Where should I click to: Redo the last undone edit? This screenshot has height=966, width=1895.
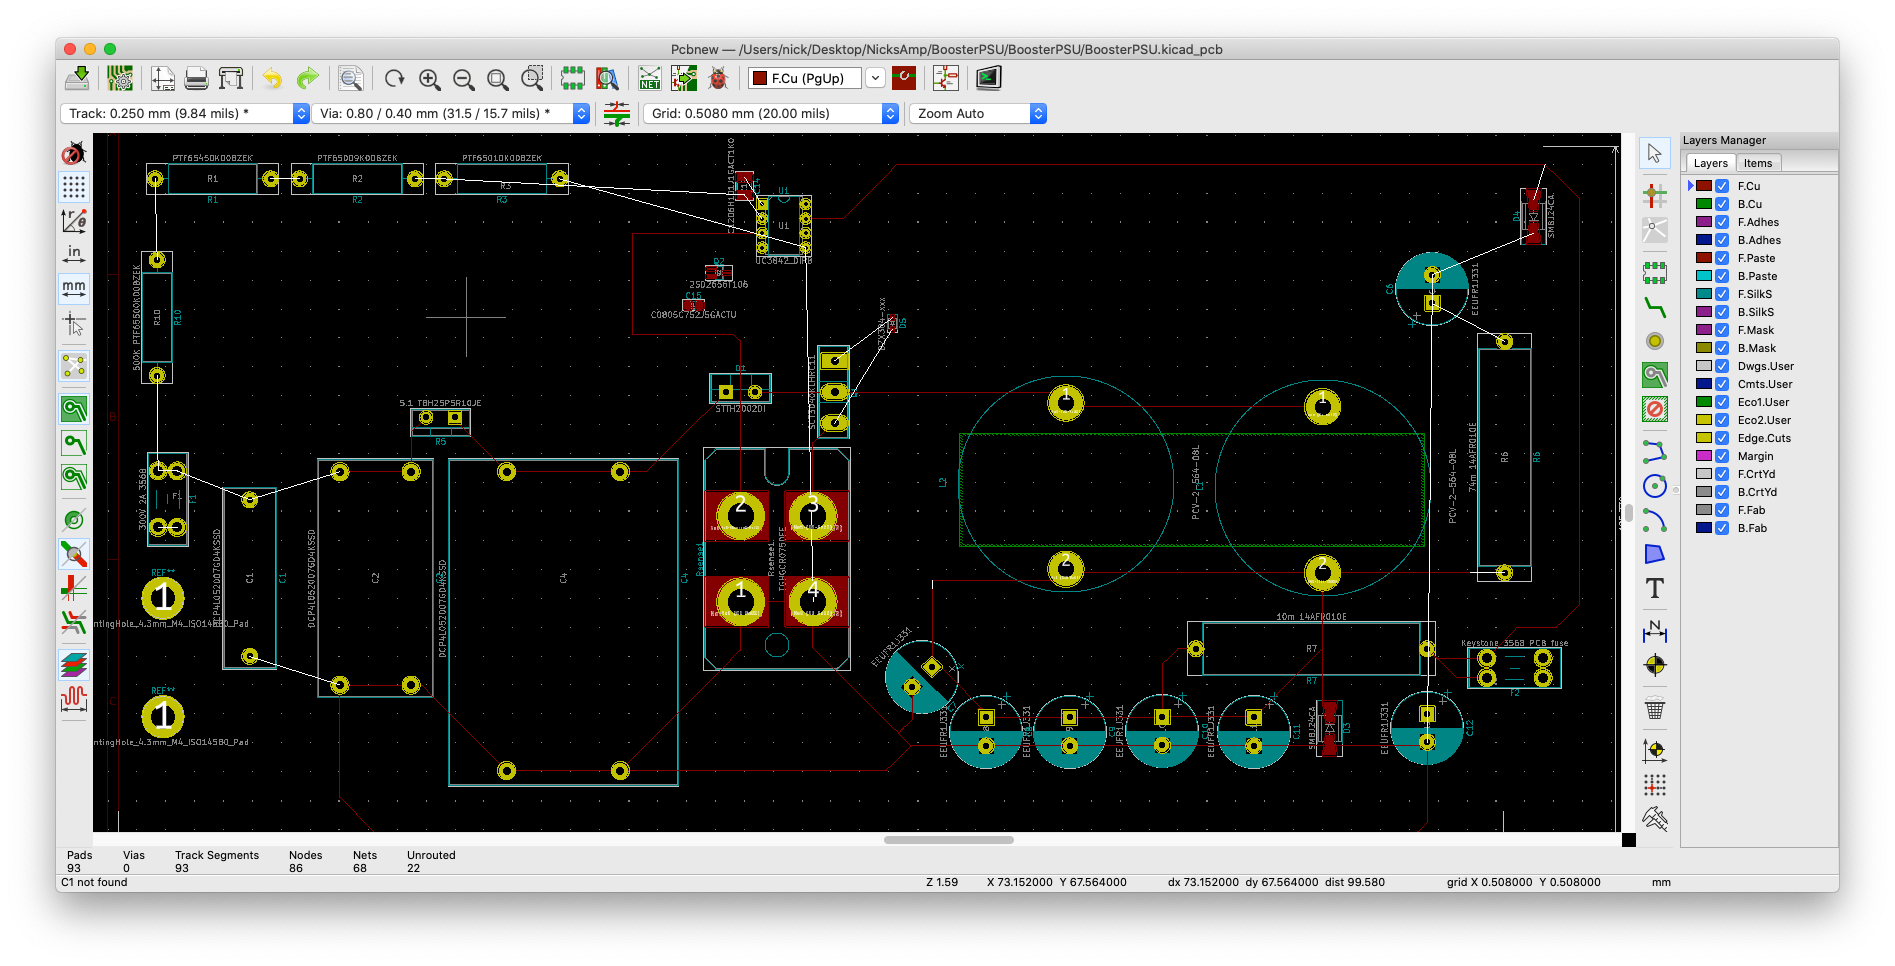307,78
